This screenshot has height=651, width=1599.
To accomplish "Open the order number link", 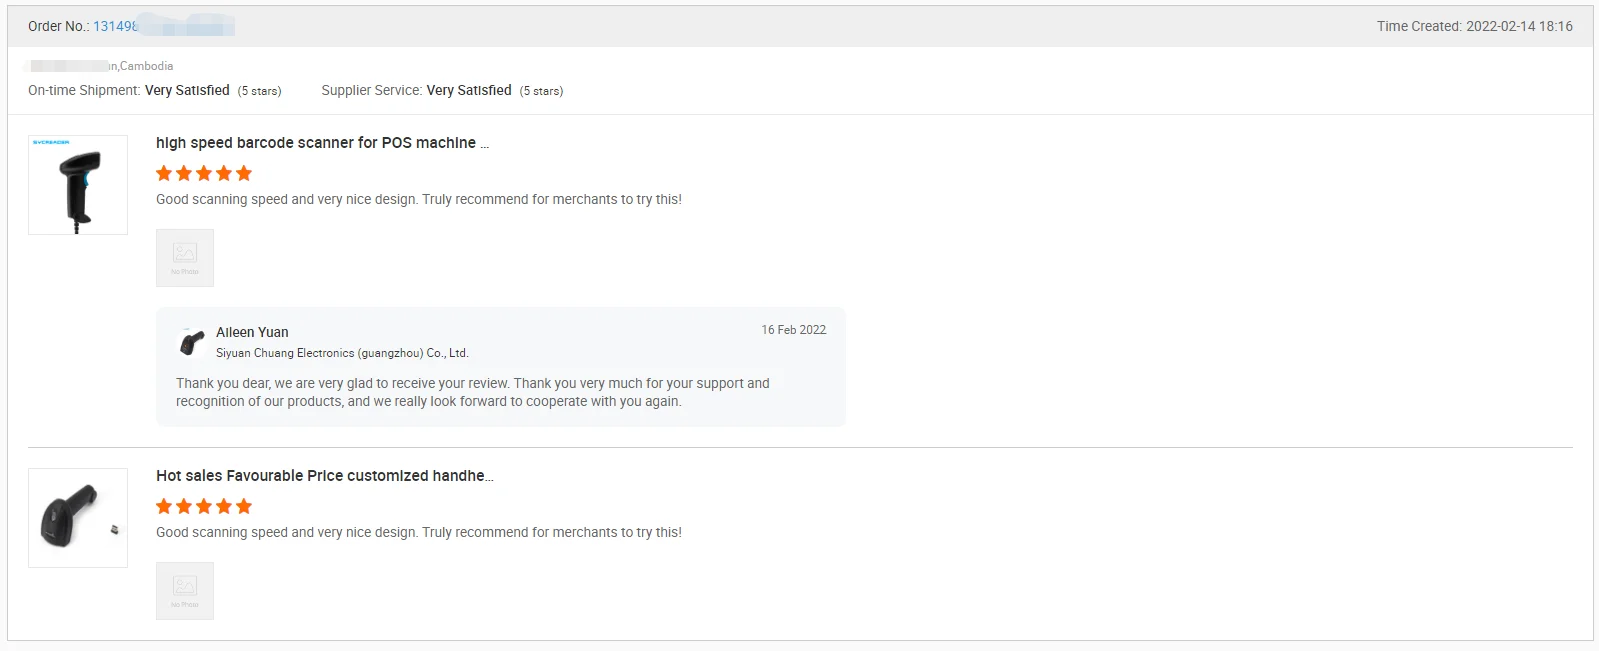I will pyautogui.click(x=116, y=26).
